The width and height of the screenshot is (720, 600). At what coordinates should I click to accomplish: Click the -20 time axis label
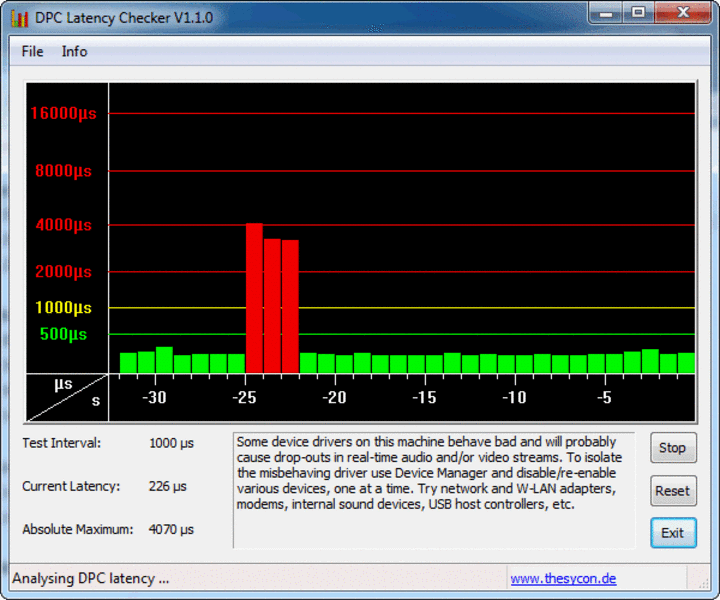point(334,398)
